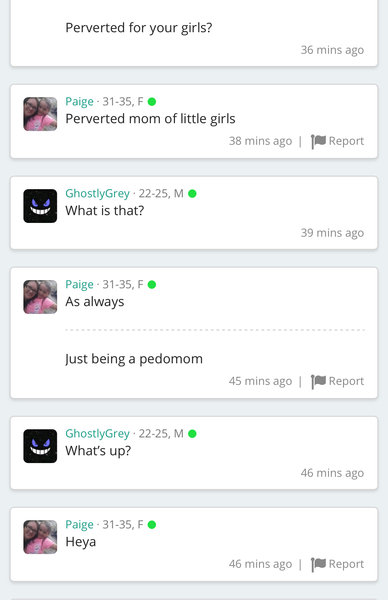Visit GhostlyGrey's profile from the "What is that?" message
Screen dimensions: 388x600
point(97,194)
